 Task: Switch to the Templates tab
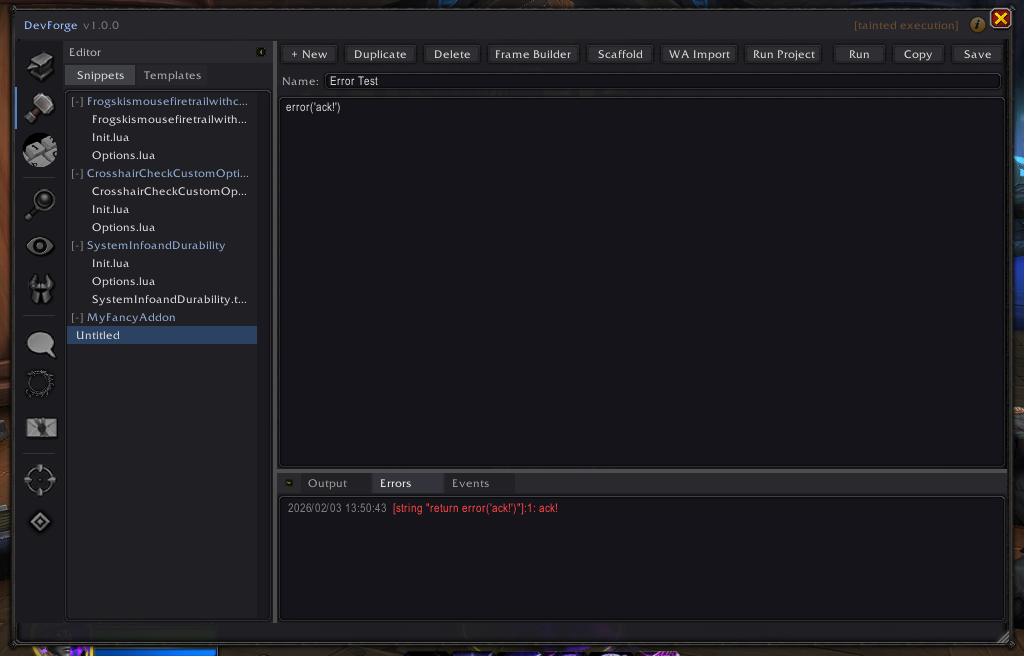pyautogui.click(x=172, y=74)
